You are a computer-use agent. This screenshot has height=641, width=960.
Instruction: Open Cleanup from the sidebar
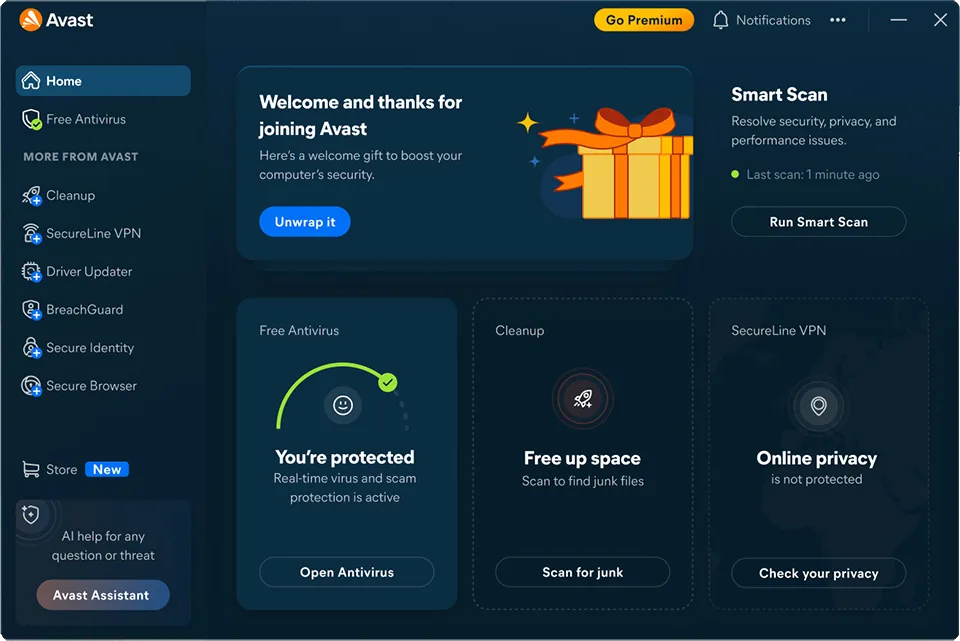coord(103,196)
